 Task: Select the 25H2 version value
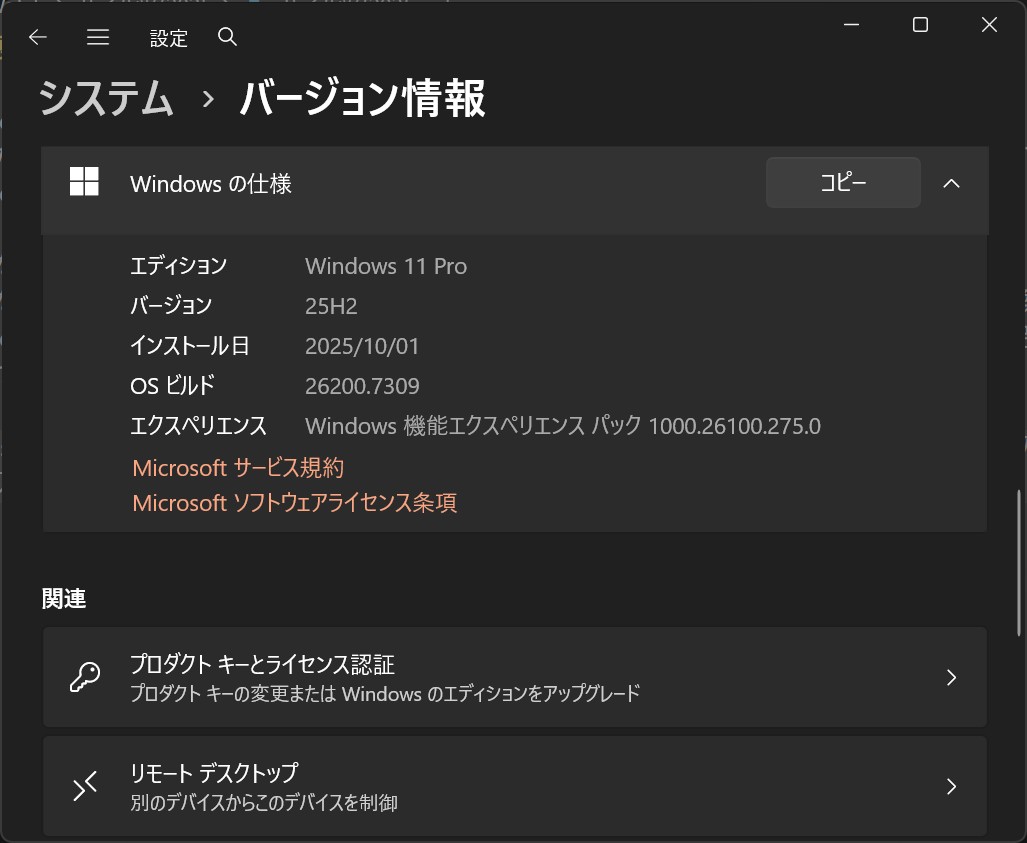click(x=331, y=306)
